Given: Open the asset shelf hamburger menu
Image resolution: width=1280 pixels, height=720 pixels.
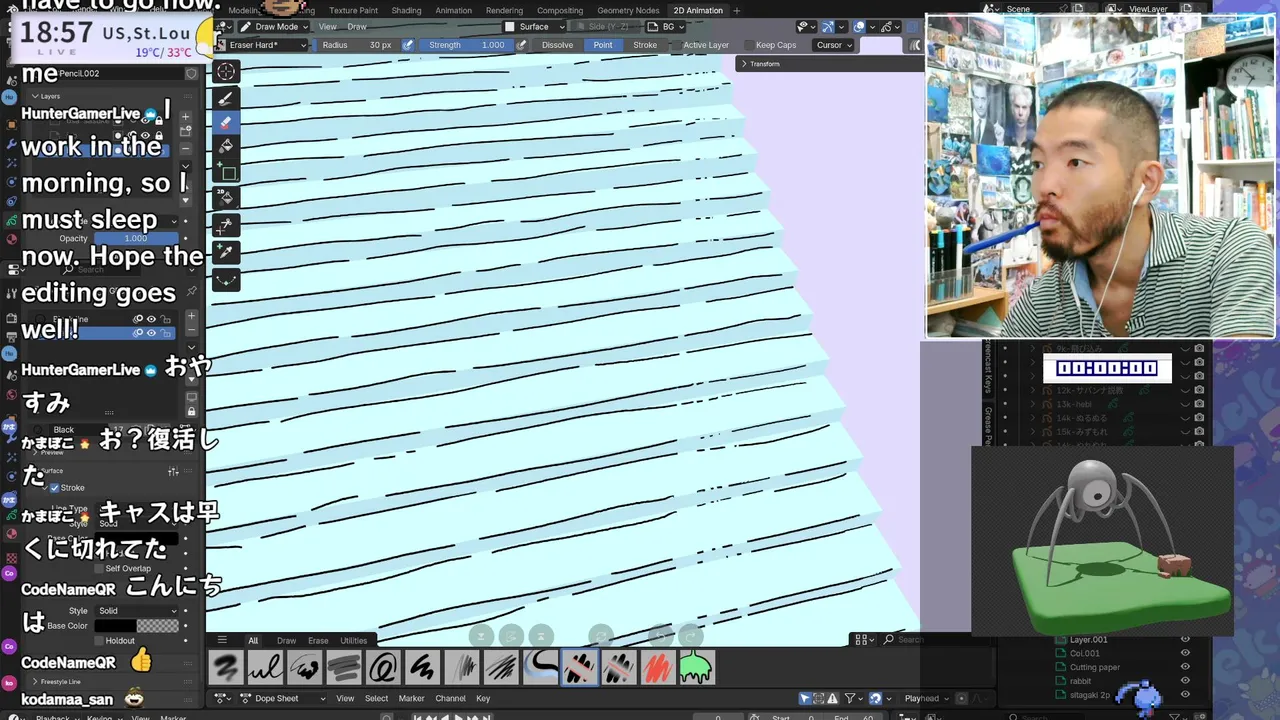Looking at the screenshot, I should tap(222, 640).
